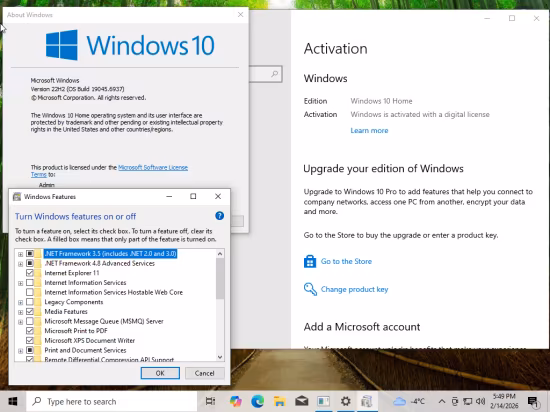Click Cancel in Windows Features dialog
Image resolution: width=550 pixels, height=412 pixels.
point(204,373)
